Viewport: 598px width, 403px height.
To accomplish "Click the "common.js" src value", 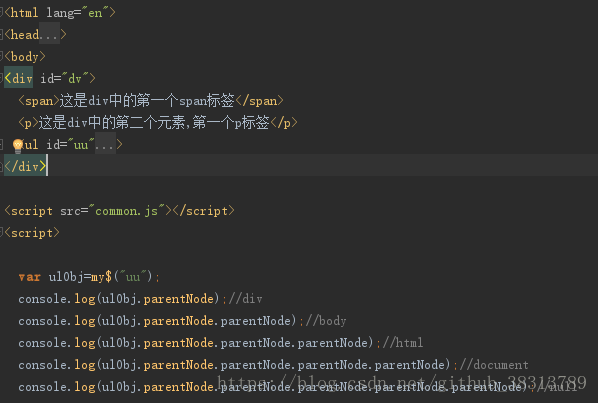I will tap(130, 210).
